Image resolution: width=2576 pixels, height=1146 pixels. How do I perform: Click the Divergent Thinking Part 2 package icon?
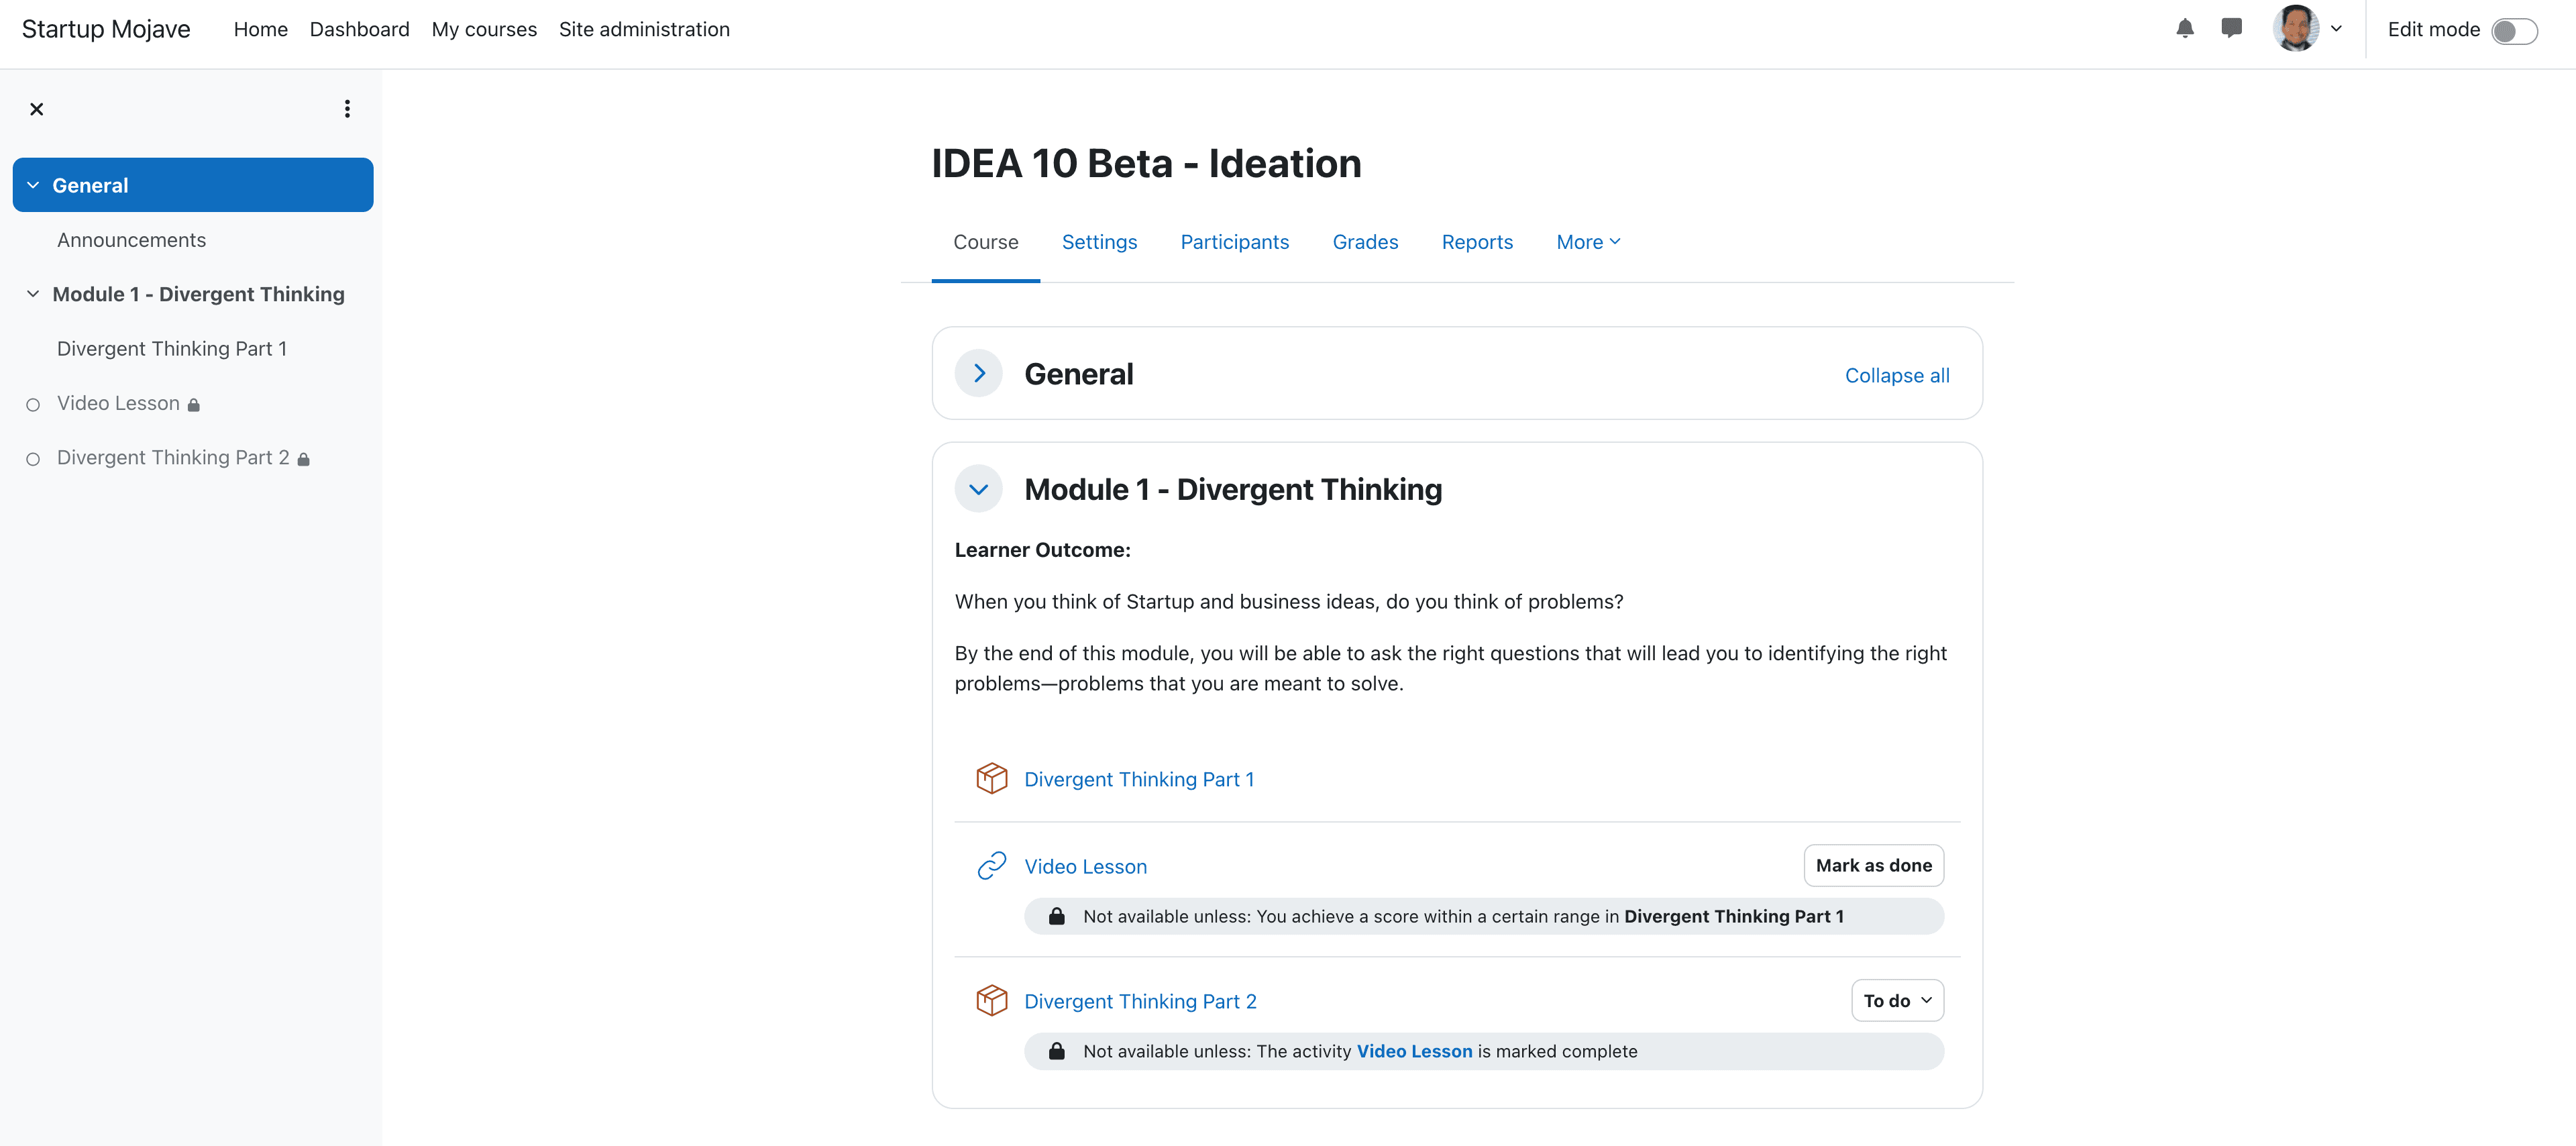pos(991,1000)
